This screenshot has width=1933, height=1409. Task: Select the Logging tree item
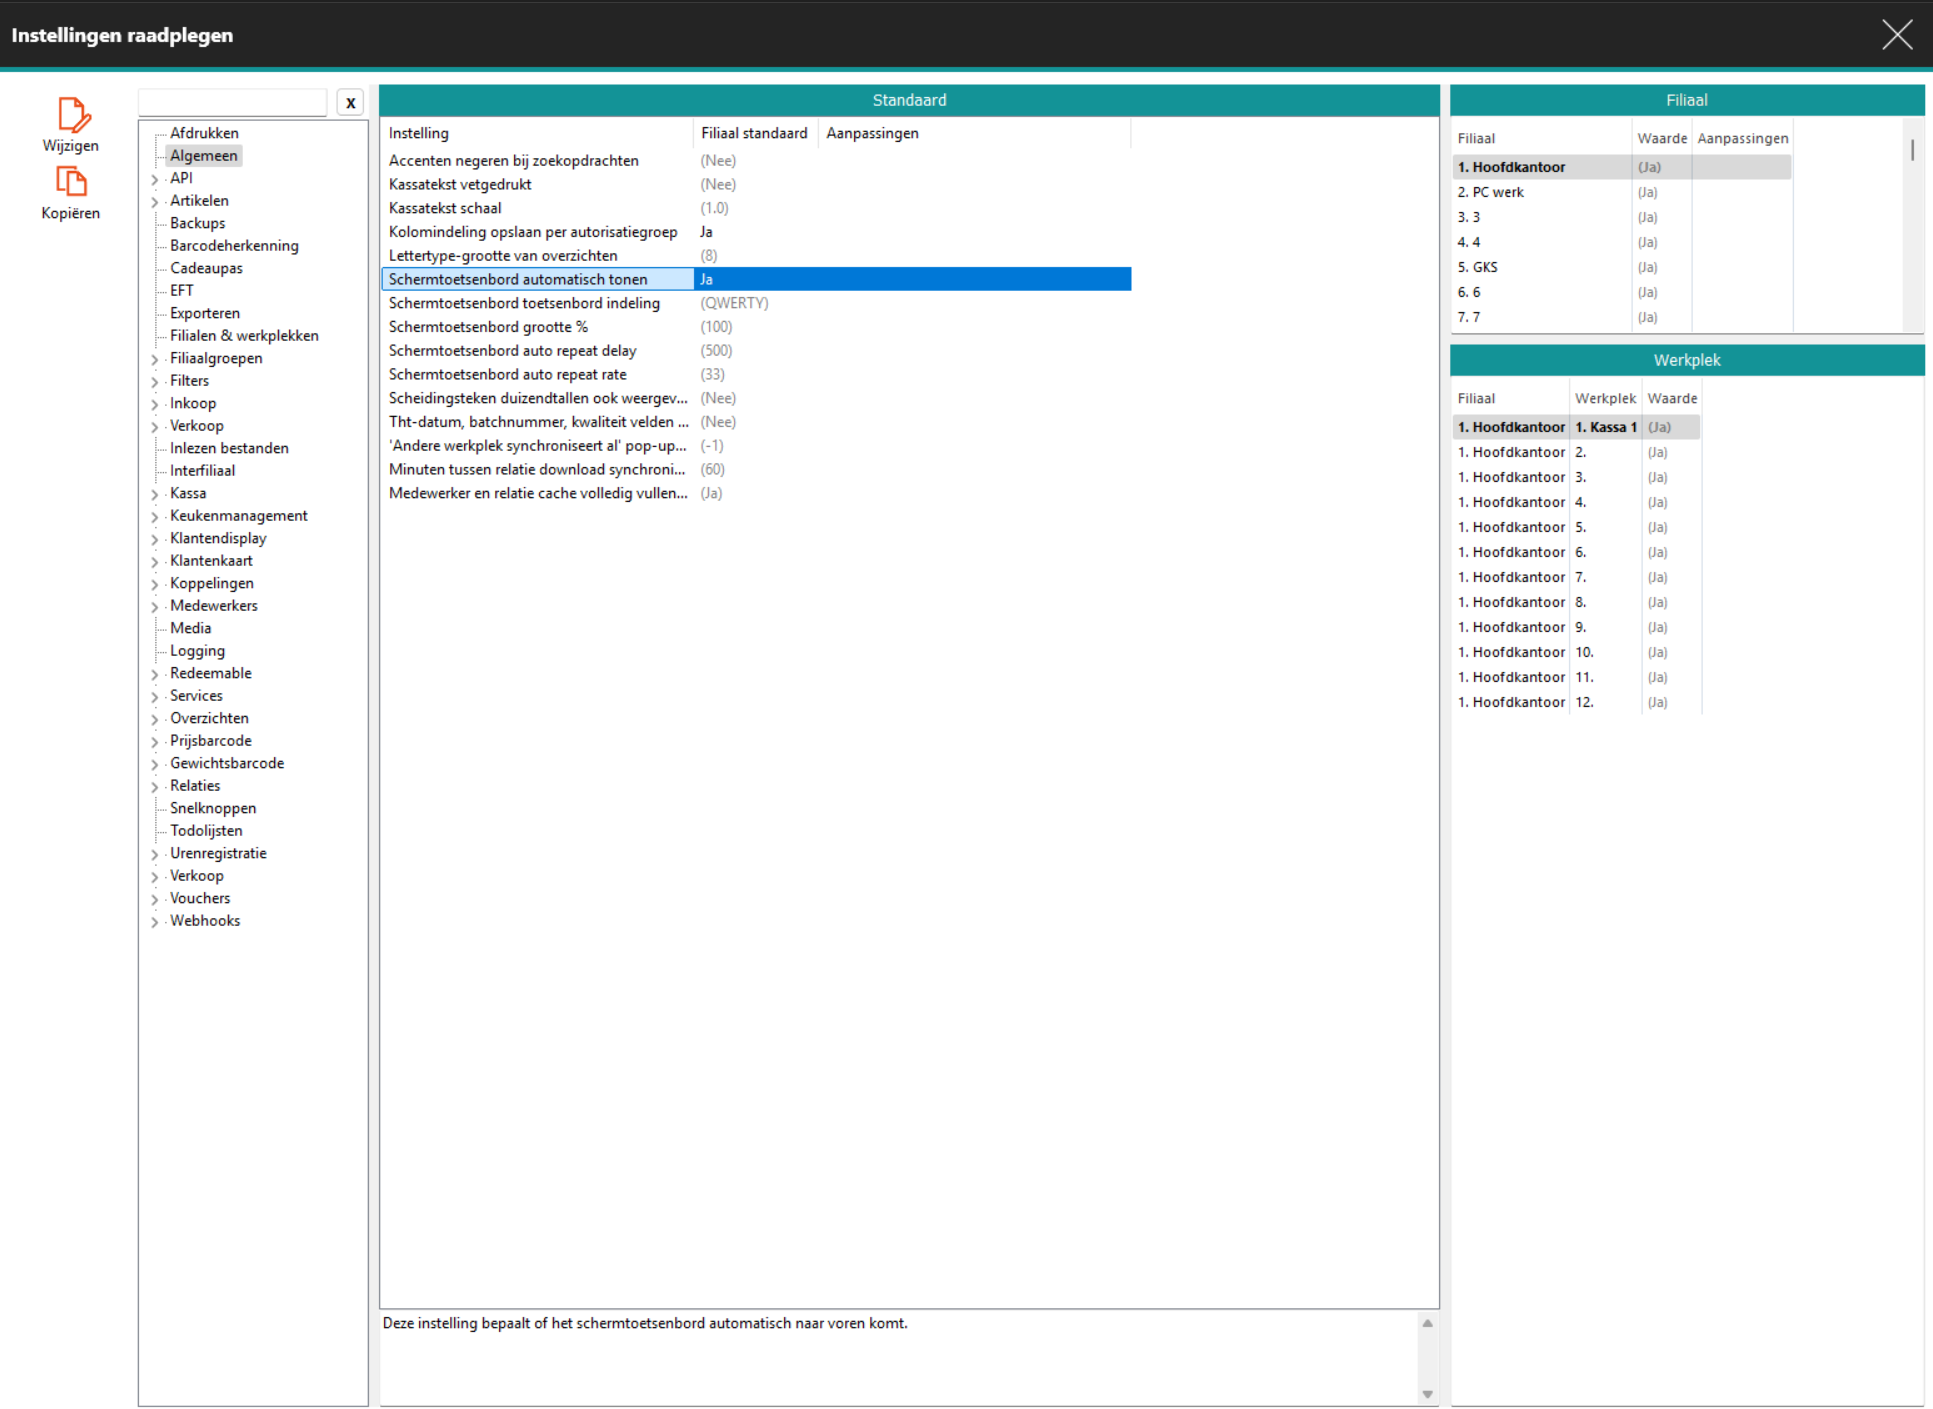(197, 651)
